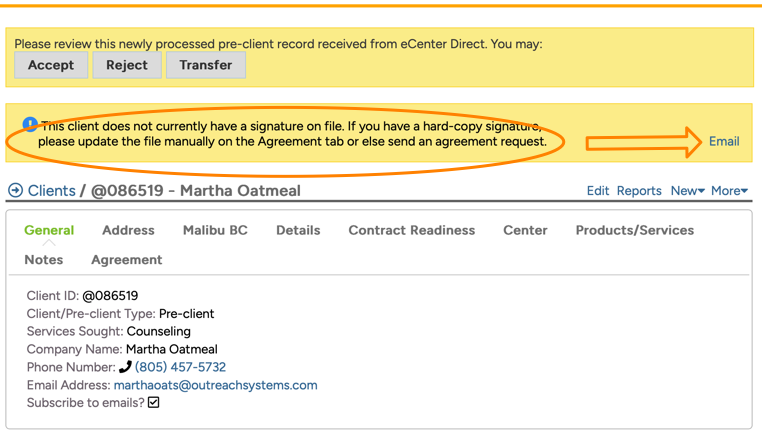Open the Reports link

pos(639,191)
